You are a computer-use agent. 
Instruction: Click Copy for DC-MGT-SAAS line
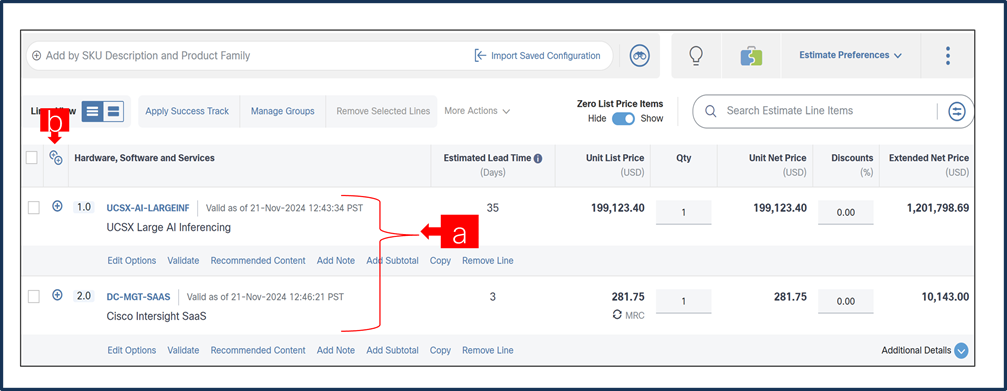pyautogui.click(x=441, y=351)
